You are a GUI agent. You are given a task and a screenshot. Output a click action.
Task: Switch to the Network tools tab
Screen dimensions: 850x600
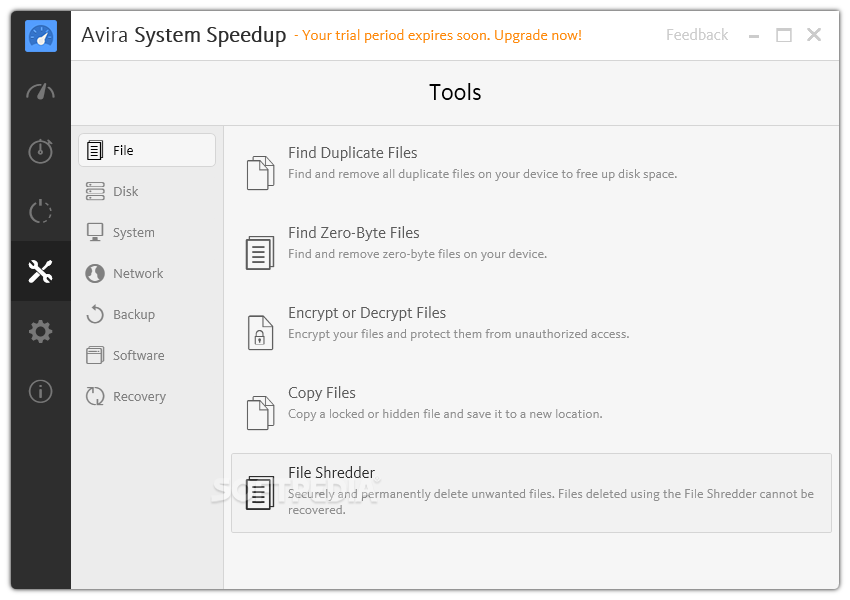tap(146, 273)
